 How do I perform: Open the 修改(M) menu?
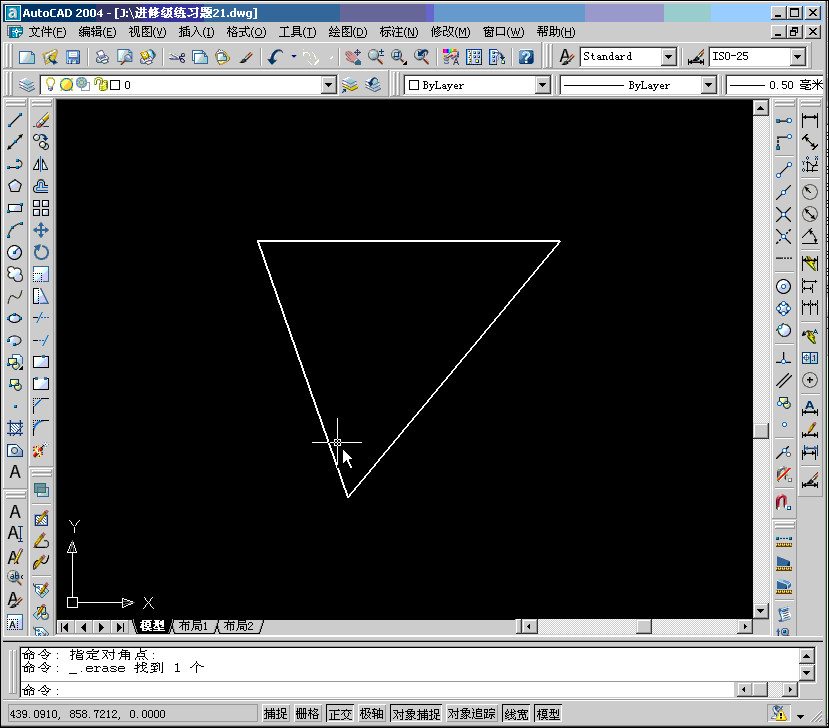(x=450, y=32)
